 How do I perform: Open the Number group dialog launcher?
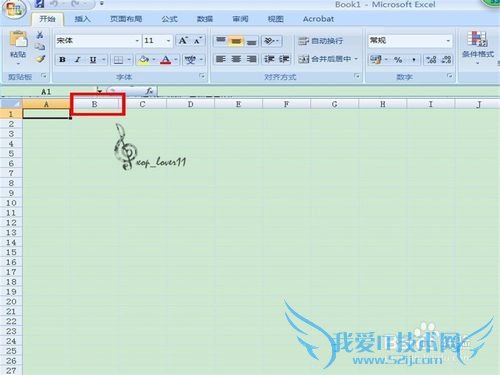pos(450,76)
